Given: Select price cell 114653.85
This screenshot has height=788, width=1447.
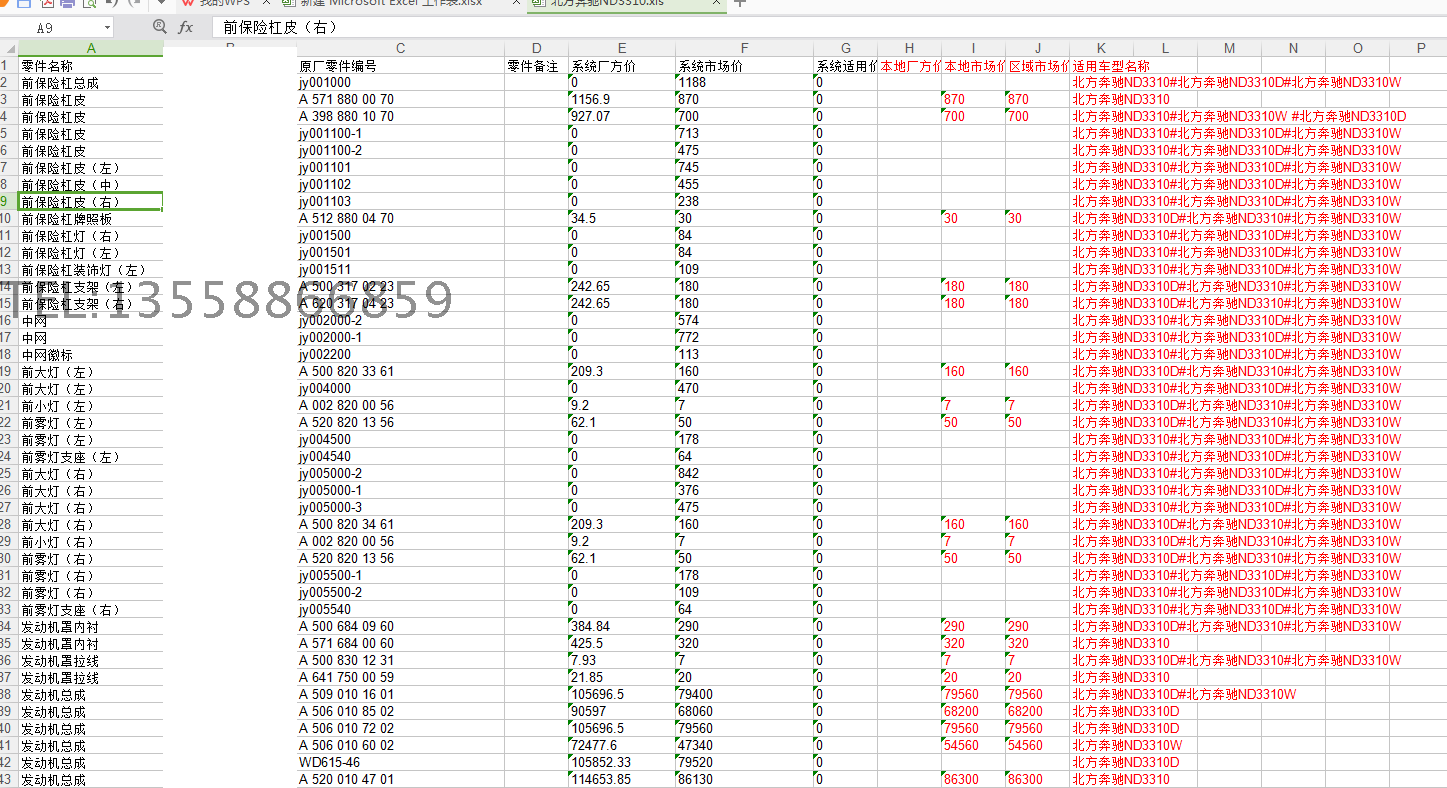Looking at the screenshot, I should point(621,780).
